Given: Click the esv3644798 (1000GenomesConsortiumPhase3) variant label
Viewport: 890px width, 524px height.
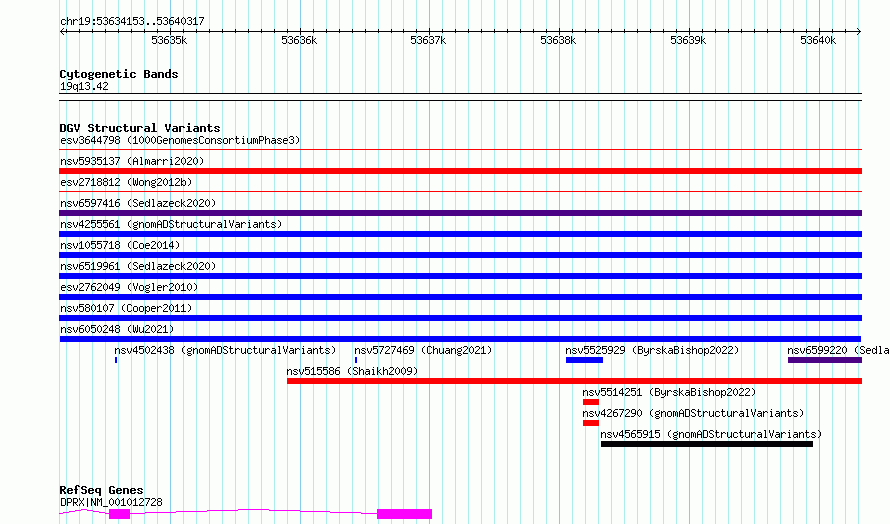Looking at the screenshot, I should 180,140.
